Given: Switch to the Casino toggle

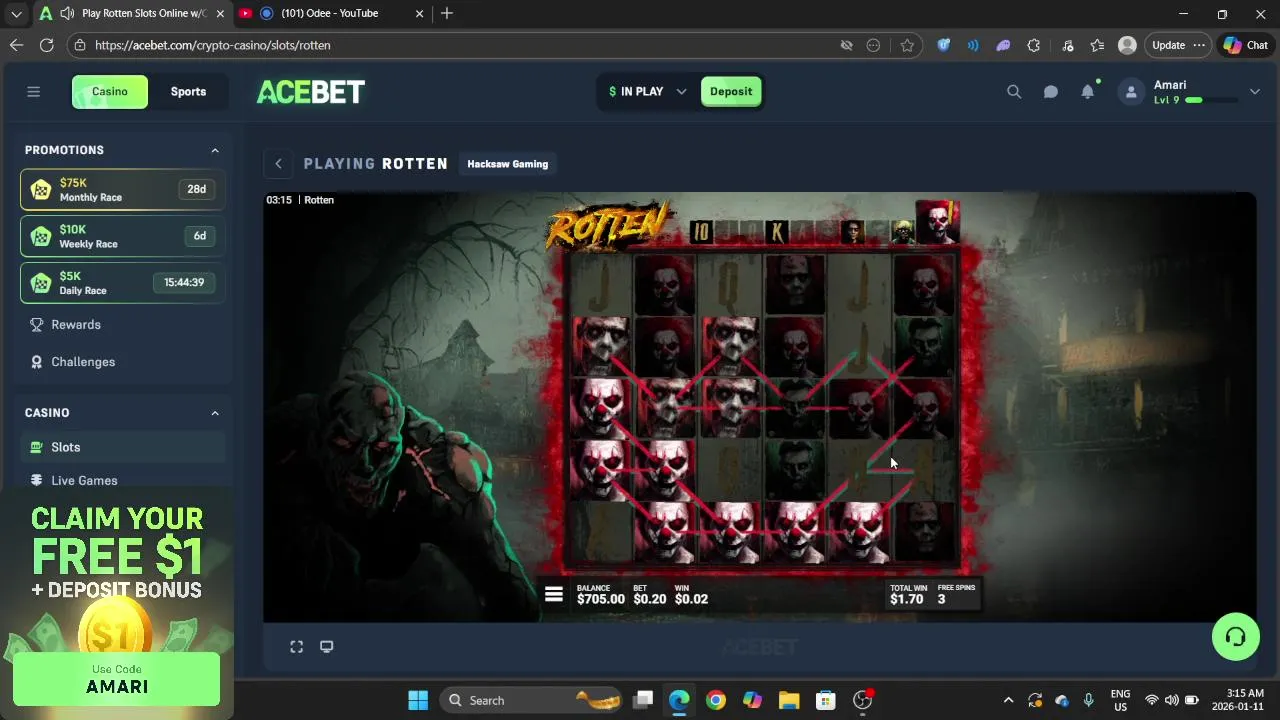Looking at the screenshot, I should click(x=110, y=91).
